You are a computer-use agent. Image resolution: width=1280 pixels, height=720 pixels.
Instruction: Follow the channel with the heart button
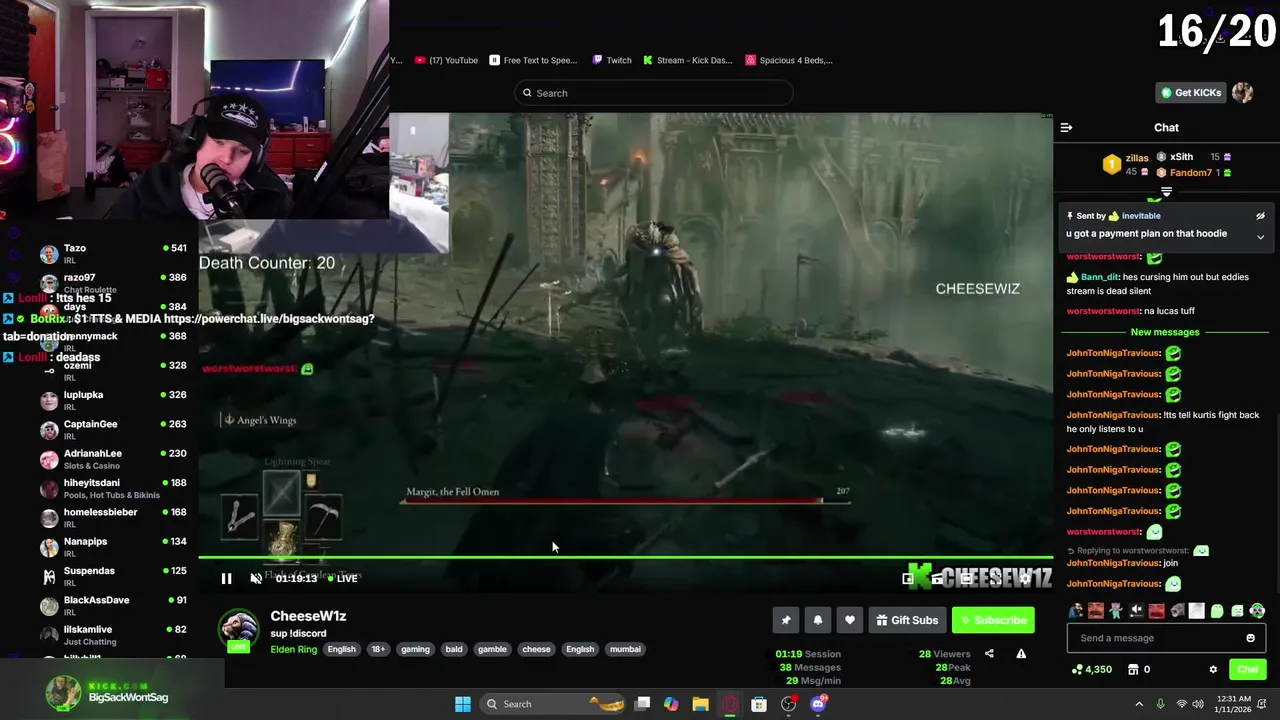tap(850, 620)
